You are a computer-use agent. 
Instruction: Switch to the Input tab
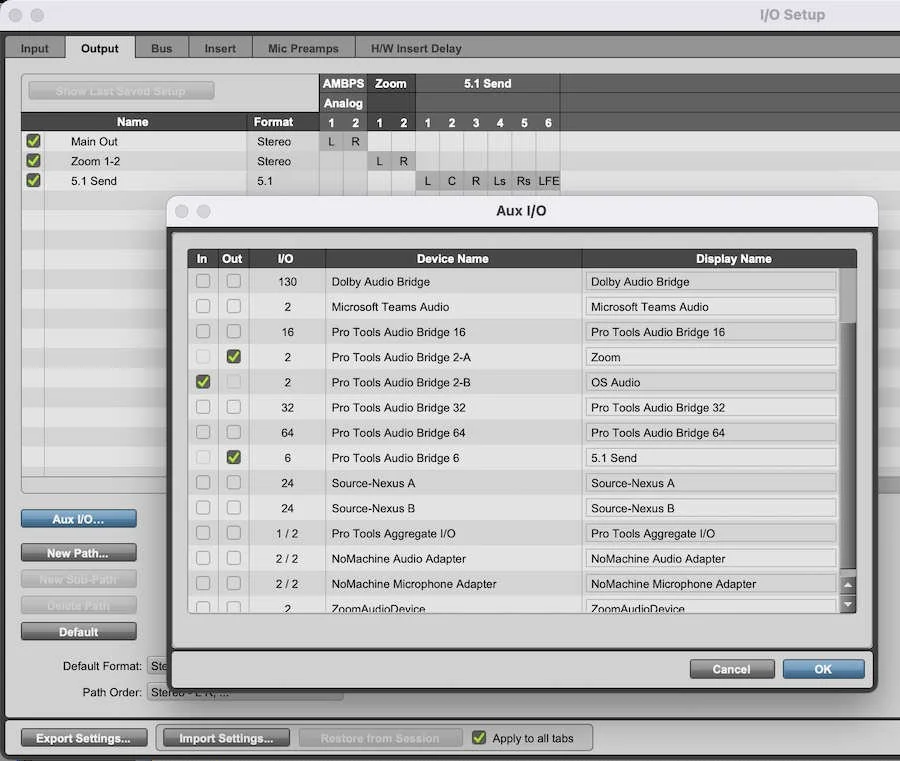click(34, 47)
